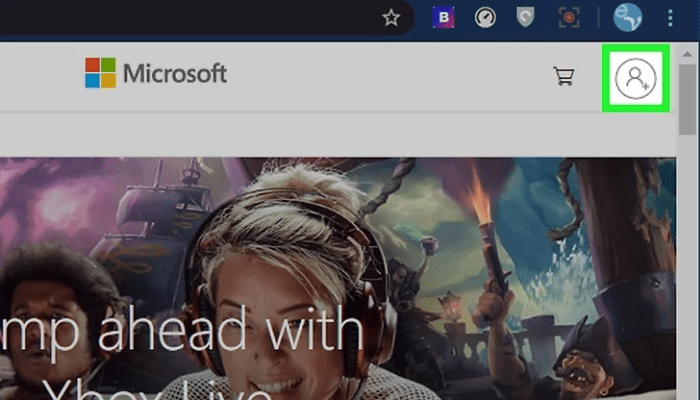The height and width of the screenshot is (400, 700).
Task: View the shopping cart
Action: coord(564,76)
